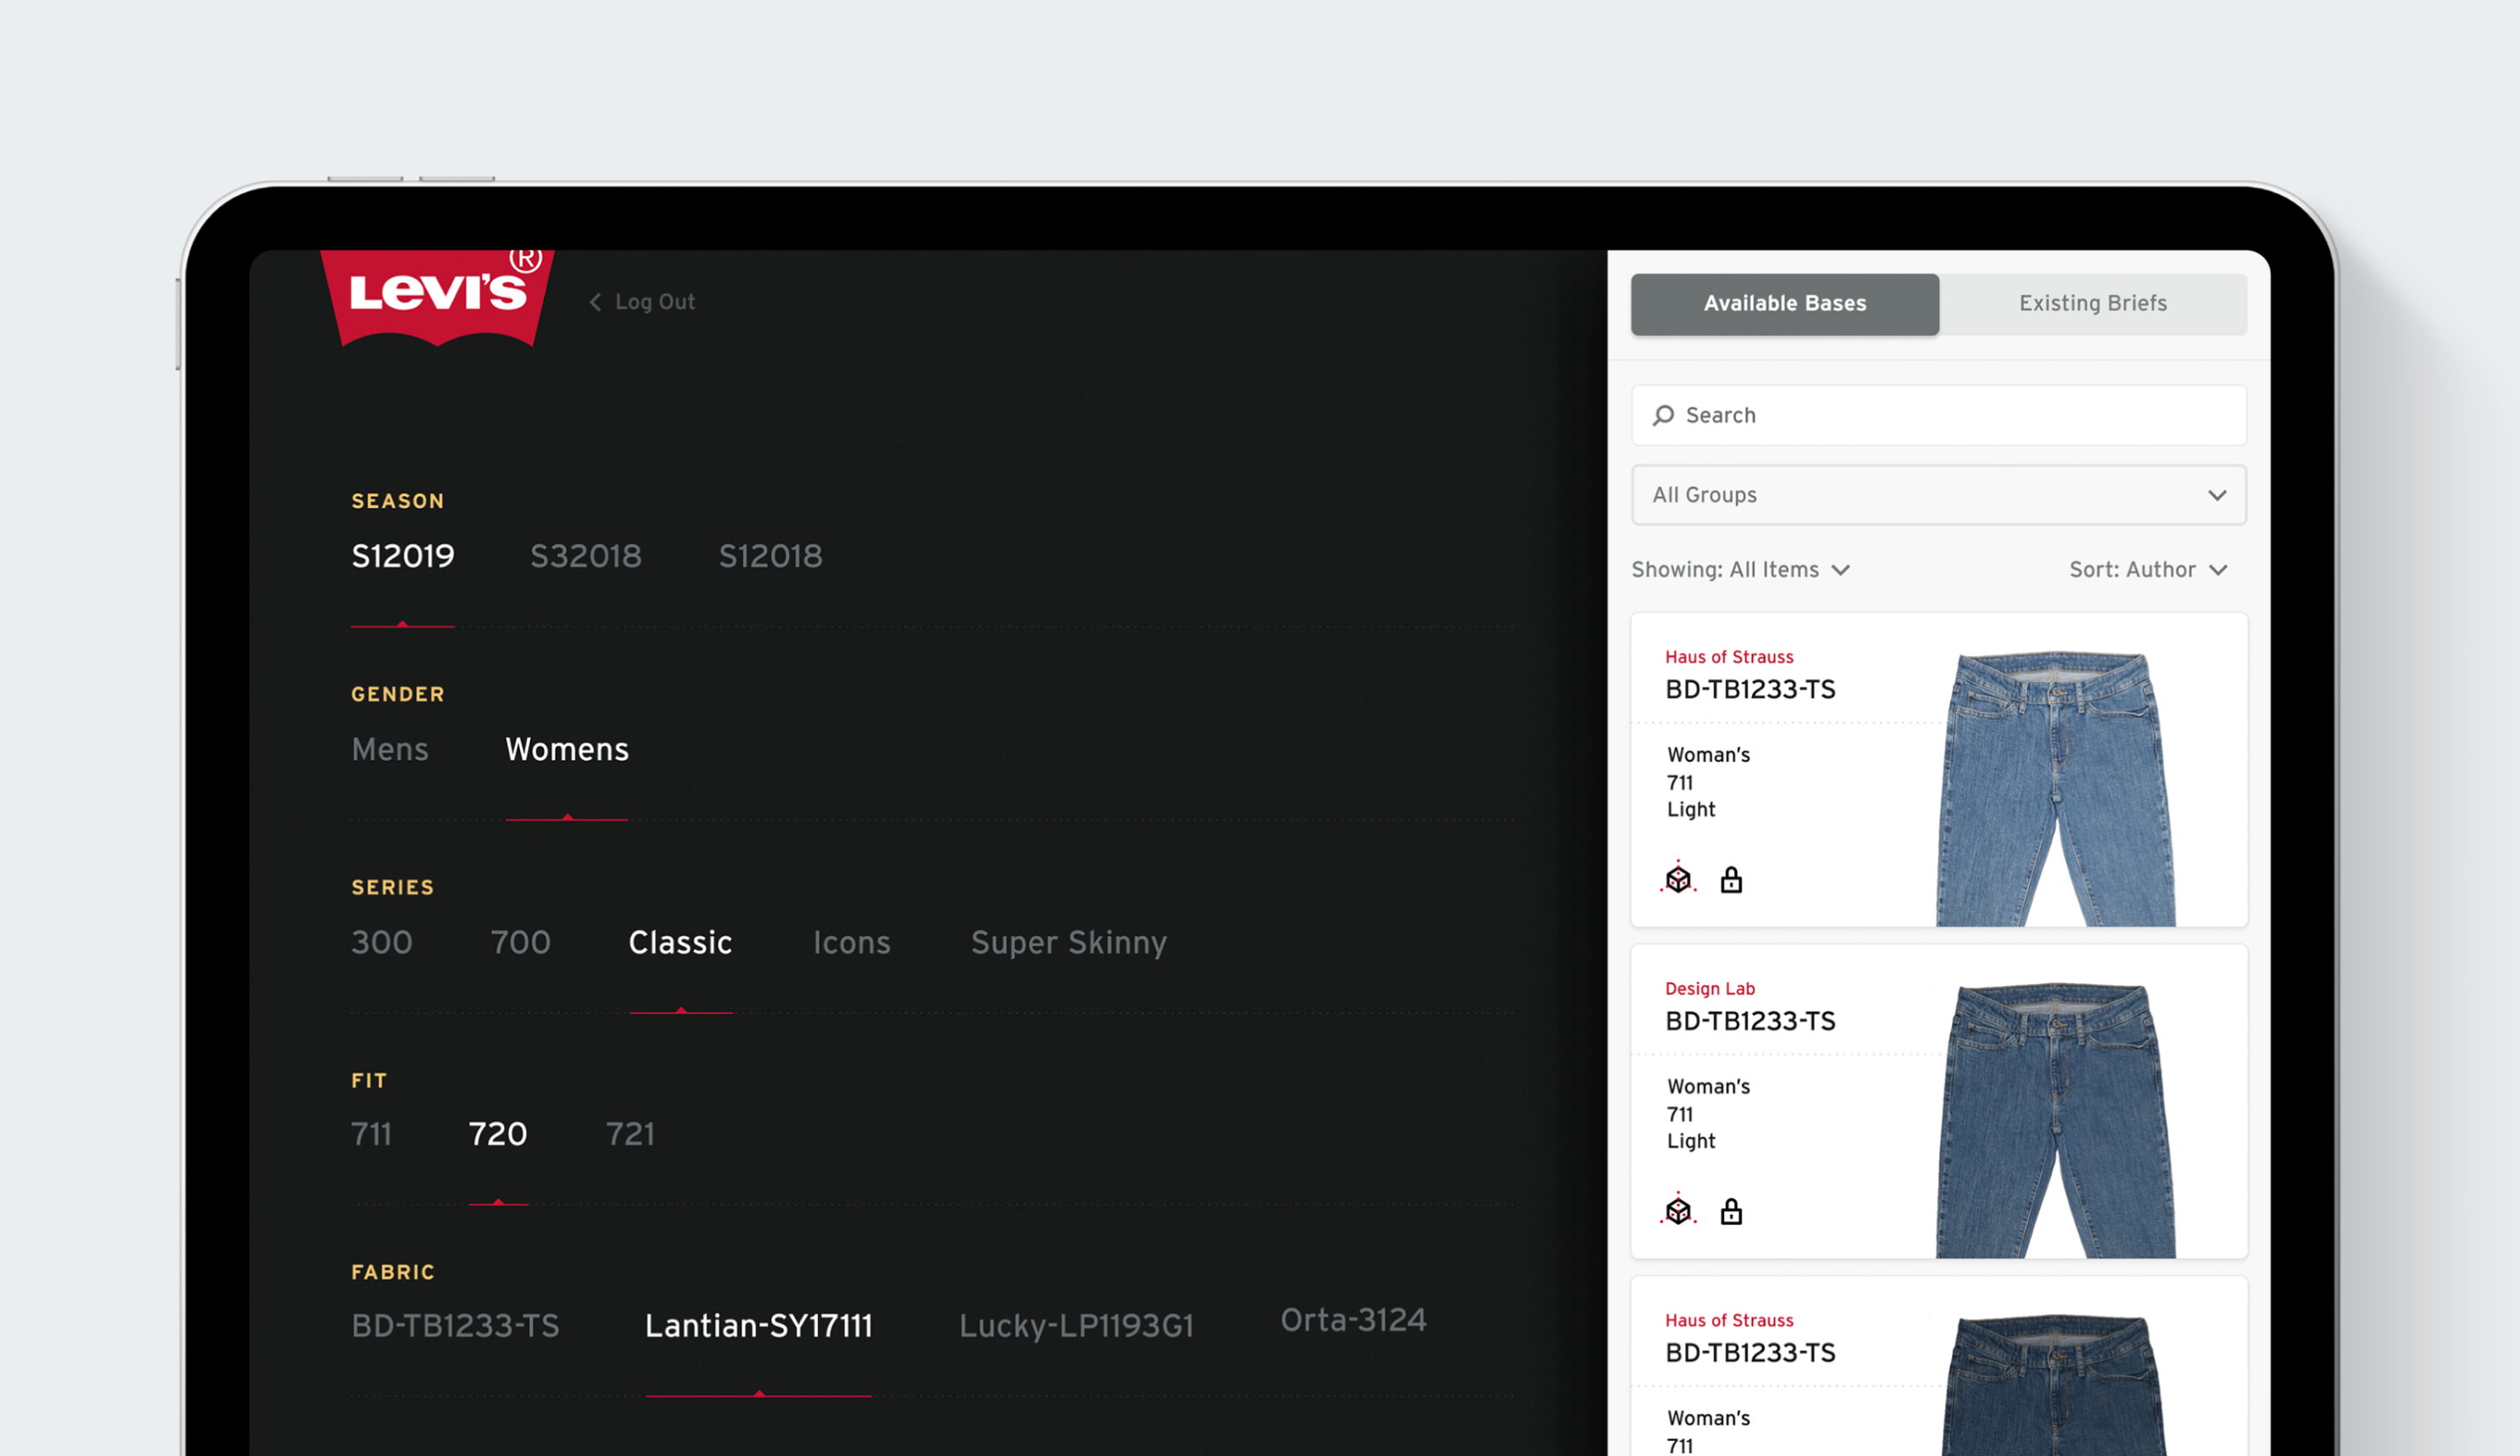Choose Orta-3124 fabric
This screenshot has height=1456, width=2520.
coord(1352,1320)
